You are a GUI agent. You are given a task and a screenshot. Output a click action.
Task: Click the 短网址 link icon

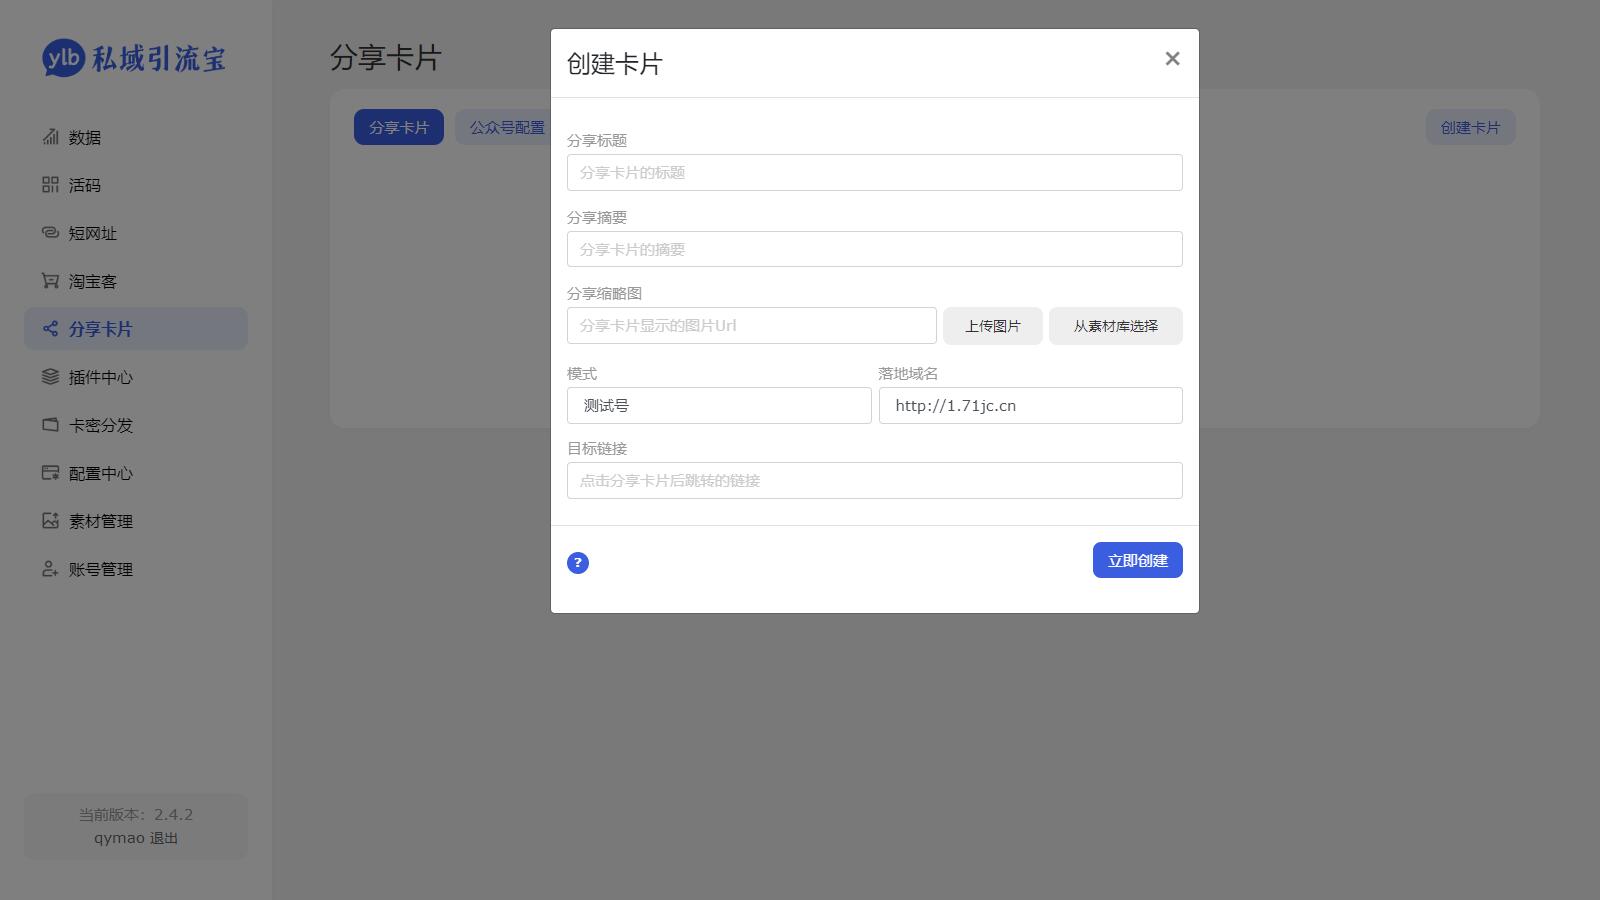tap(50, 233)
